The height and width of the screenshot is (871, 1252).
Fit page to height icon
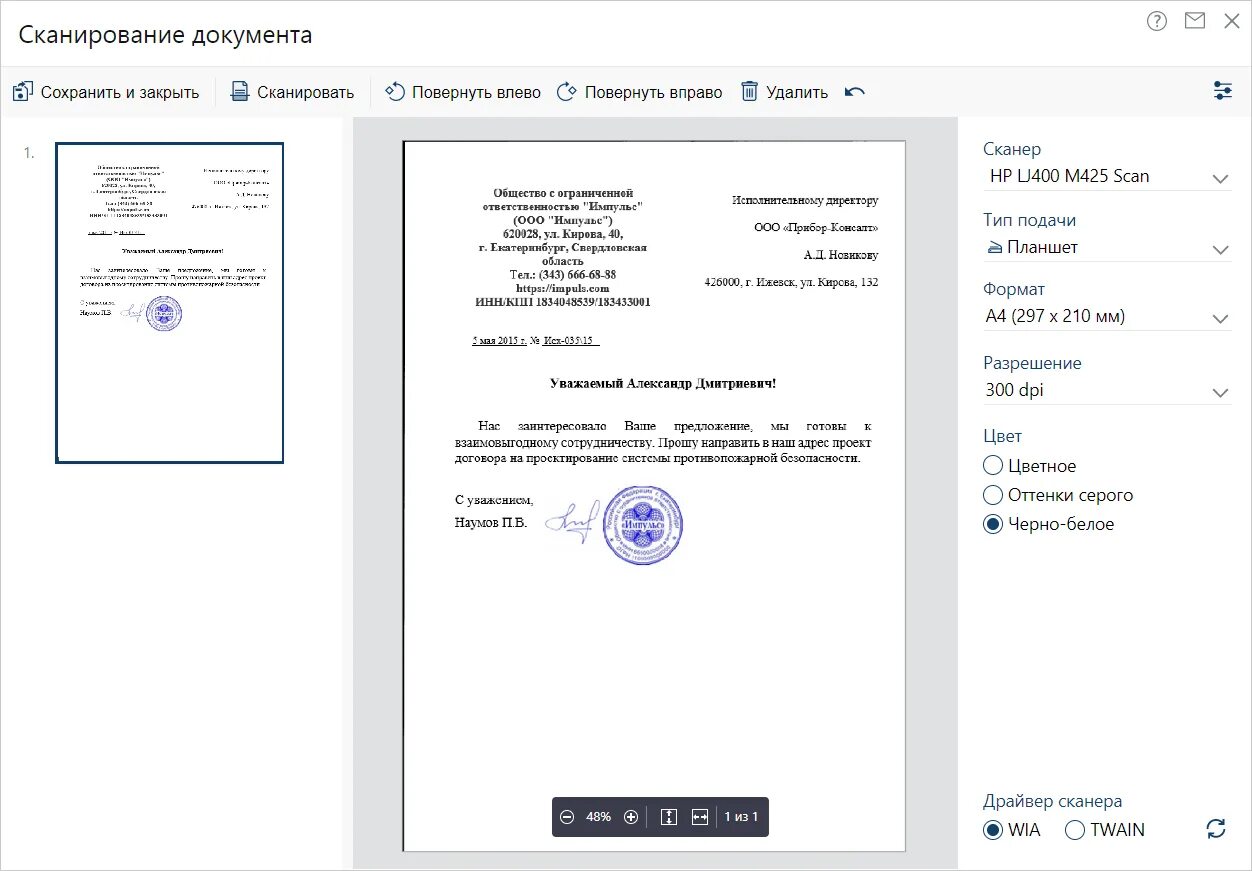pos(669,817)
